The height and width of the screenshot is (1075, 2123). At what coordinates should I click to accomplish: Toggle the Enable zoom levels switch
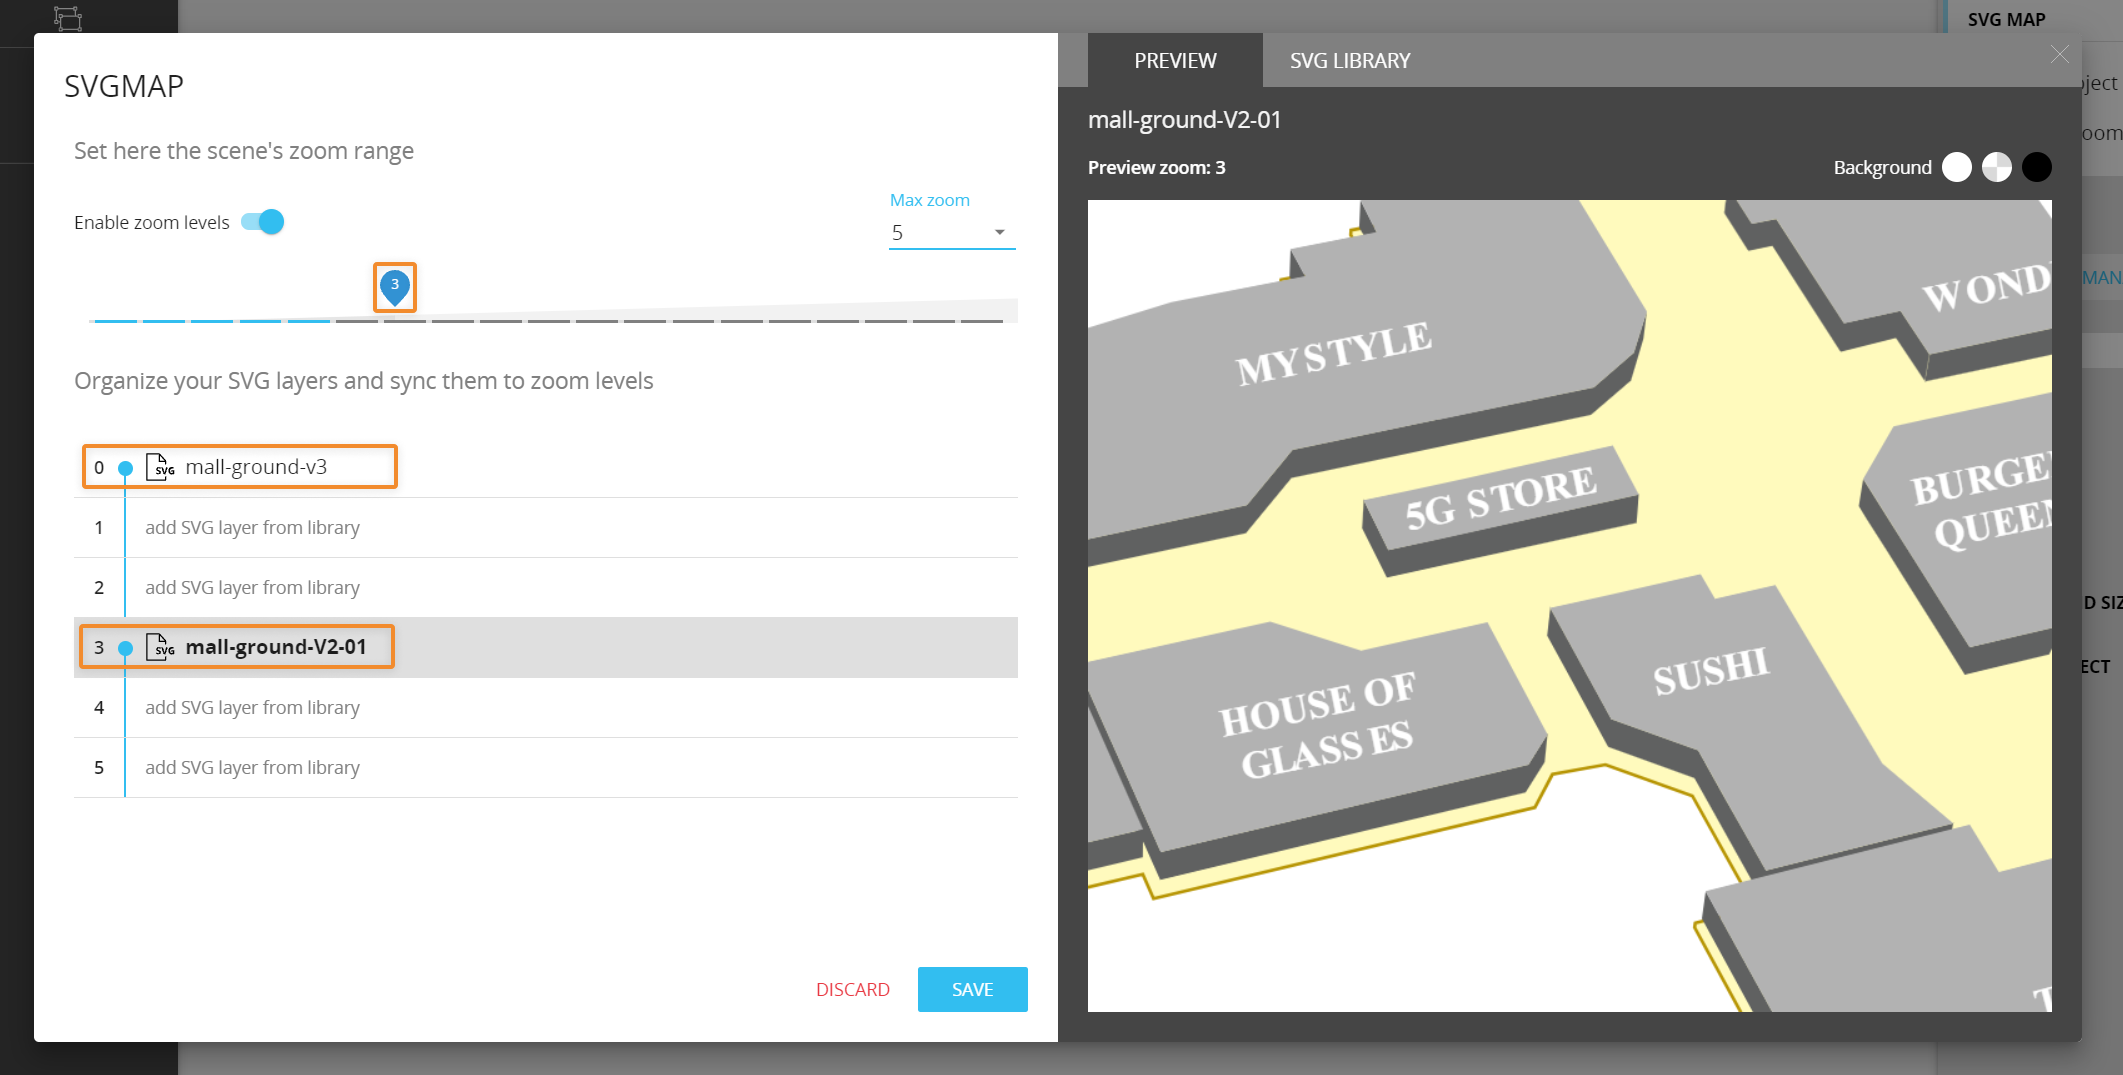tap(263, 222)
